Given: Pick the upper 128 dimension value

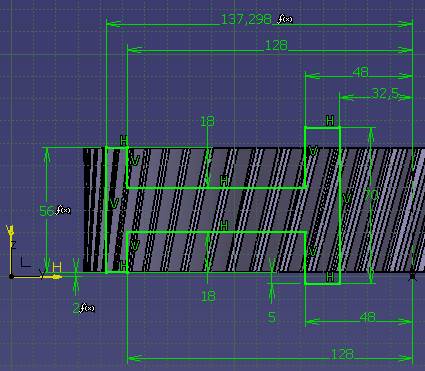Looking at the screenshot, I should click(x=276, y=45).
